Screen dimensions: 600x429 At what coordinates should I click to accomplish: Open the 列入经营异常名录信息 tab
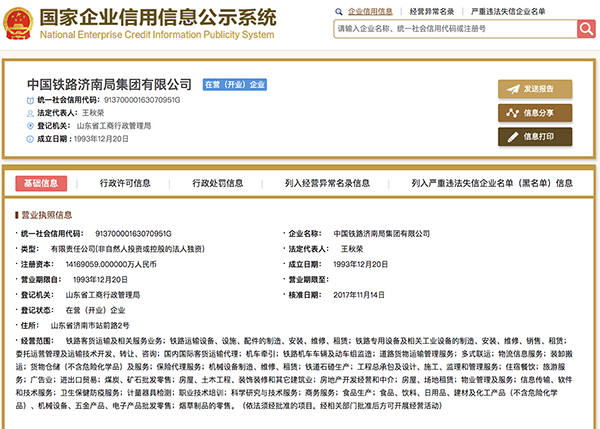pyautogui.click(x=327, y=183)
